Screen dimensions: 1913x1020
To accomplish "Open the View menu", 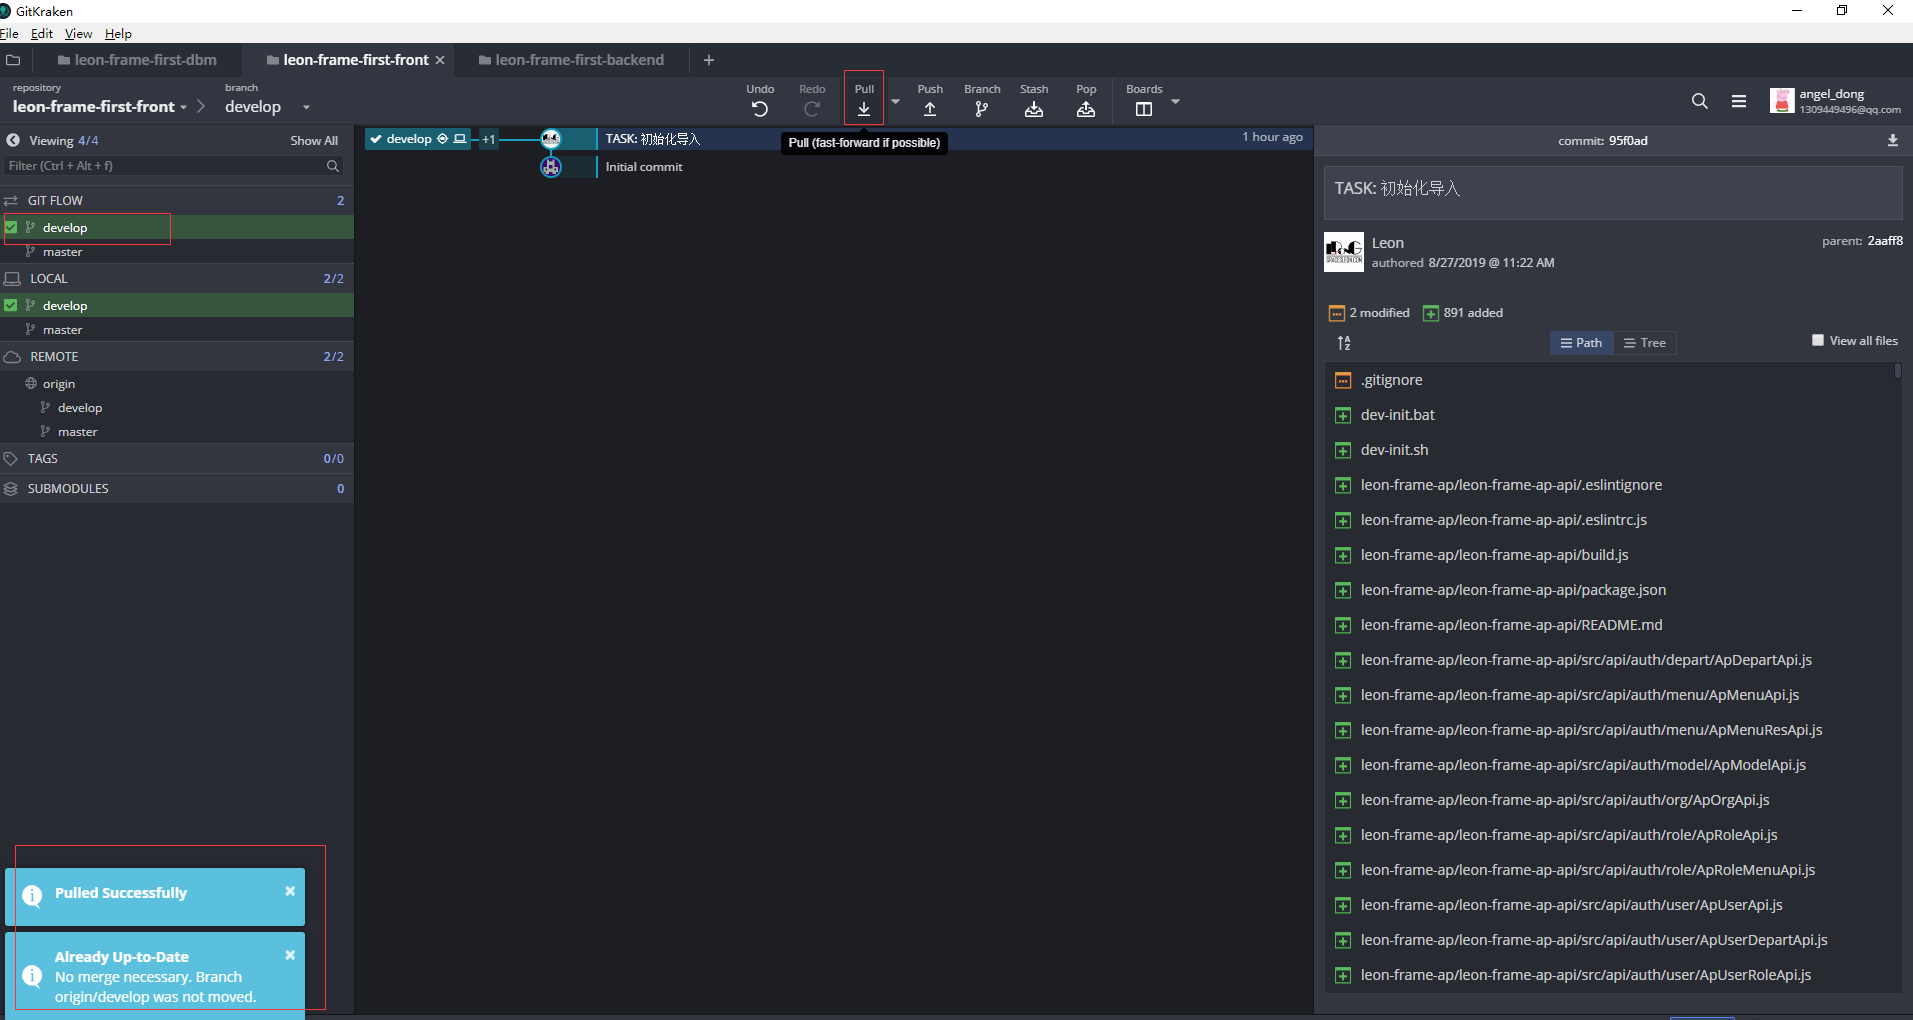I will tap(78, 33).
